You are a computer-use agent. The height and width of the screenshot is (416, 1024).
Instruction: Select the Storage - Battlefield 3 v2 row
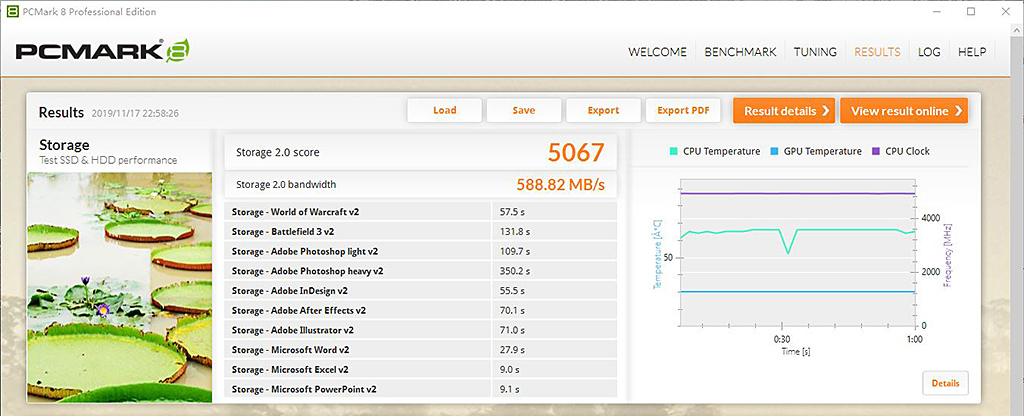pyautogui.click(x=421, y=232)
